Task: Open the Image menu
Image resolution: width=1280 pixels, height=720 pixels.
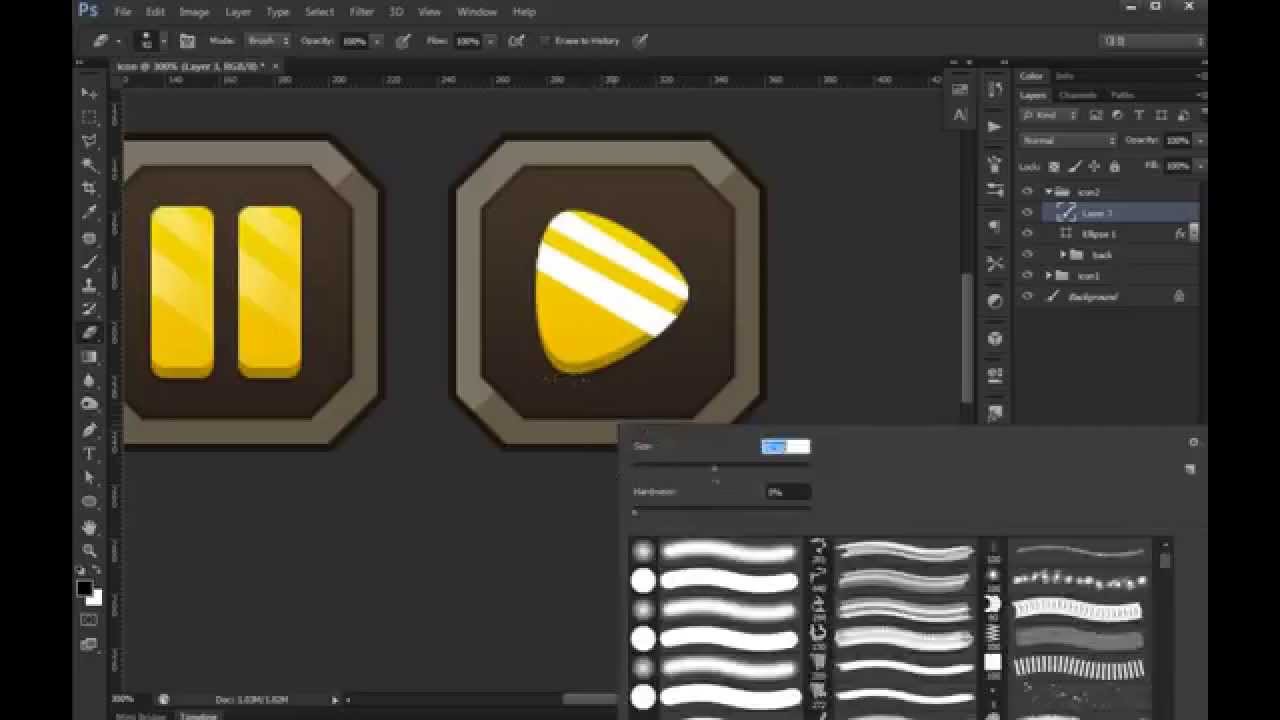Action: (x=194, y=12)
